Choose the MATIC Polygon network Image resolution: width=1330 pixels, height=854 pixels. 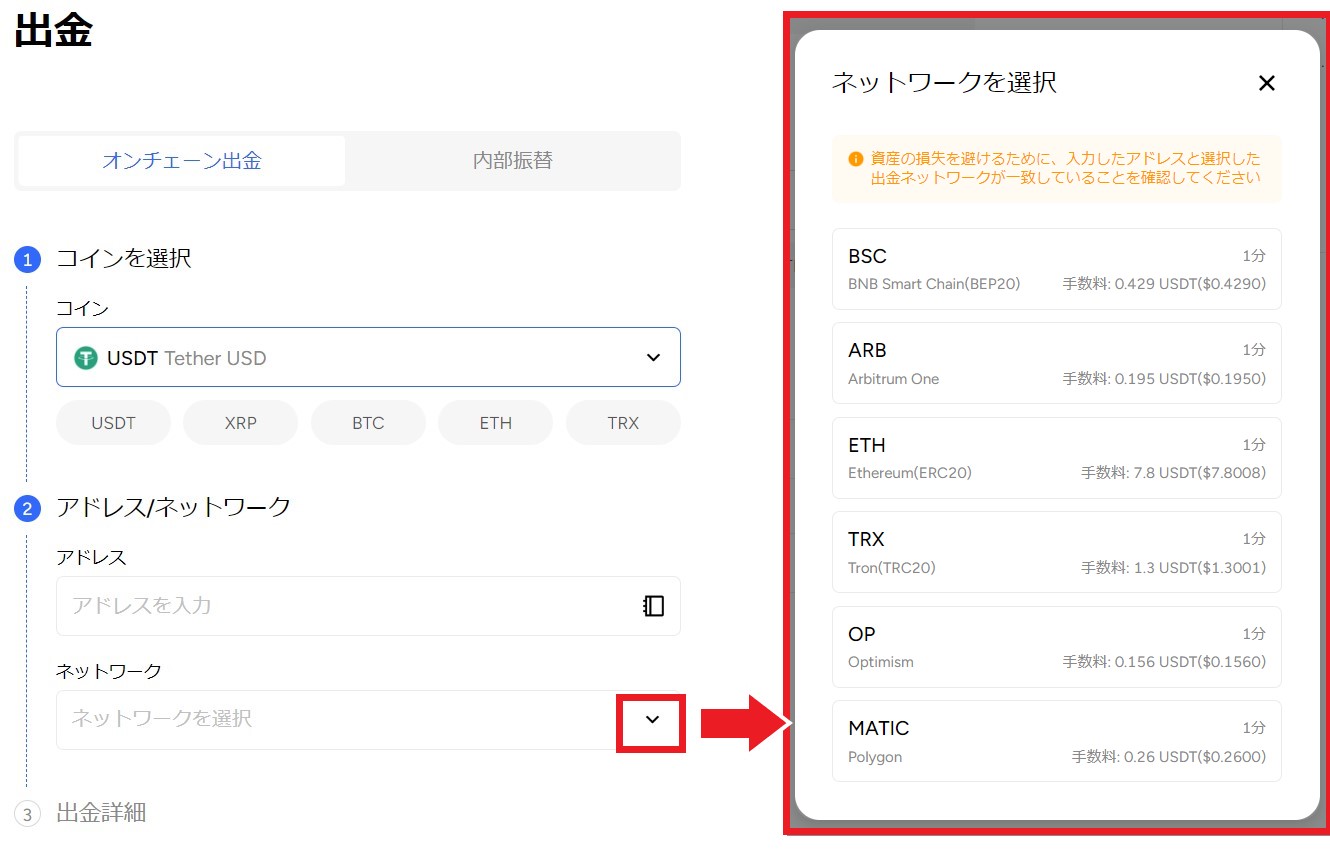[x=1057, y=741]
